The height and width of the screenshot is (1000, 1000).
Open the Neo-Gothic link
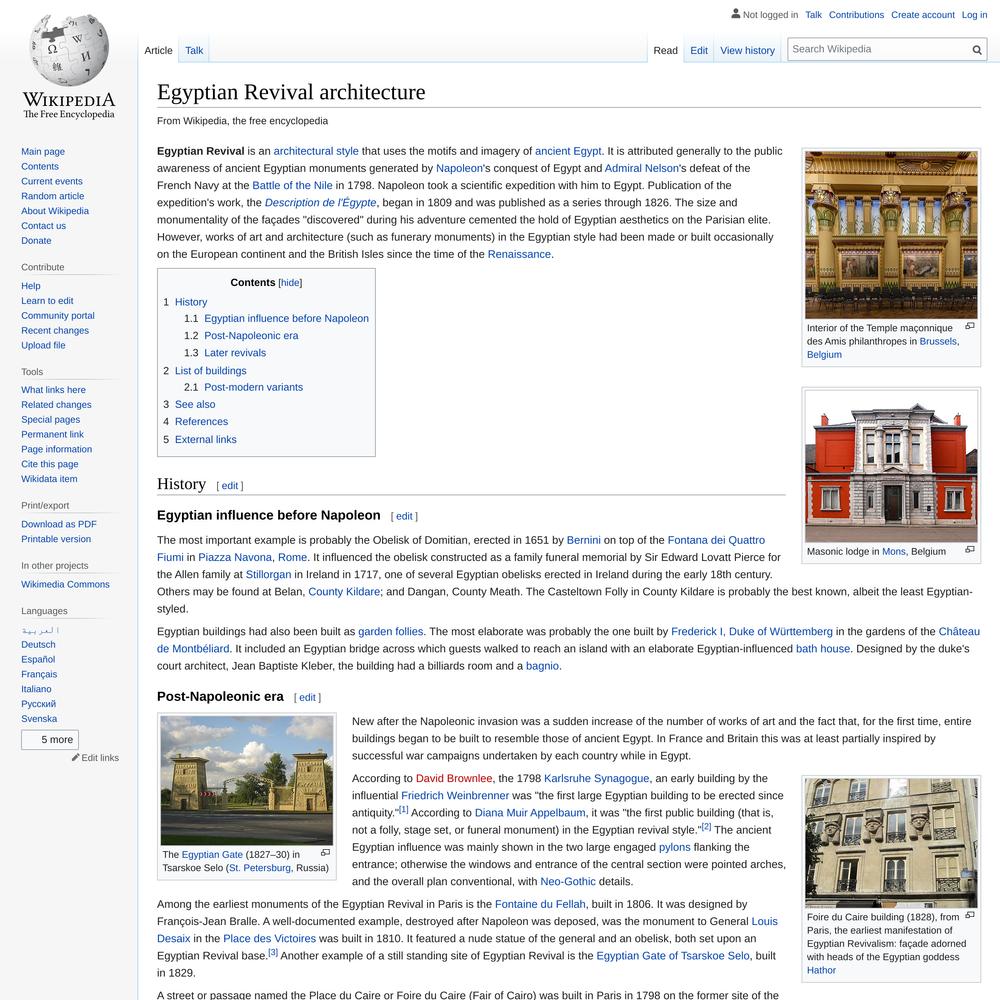coord(568,881)
